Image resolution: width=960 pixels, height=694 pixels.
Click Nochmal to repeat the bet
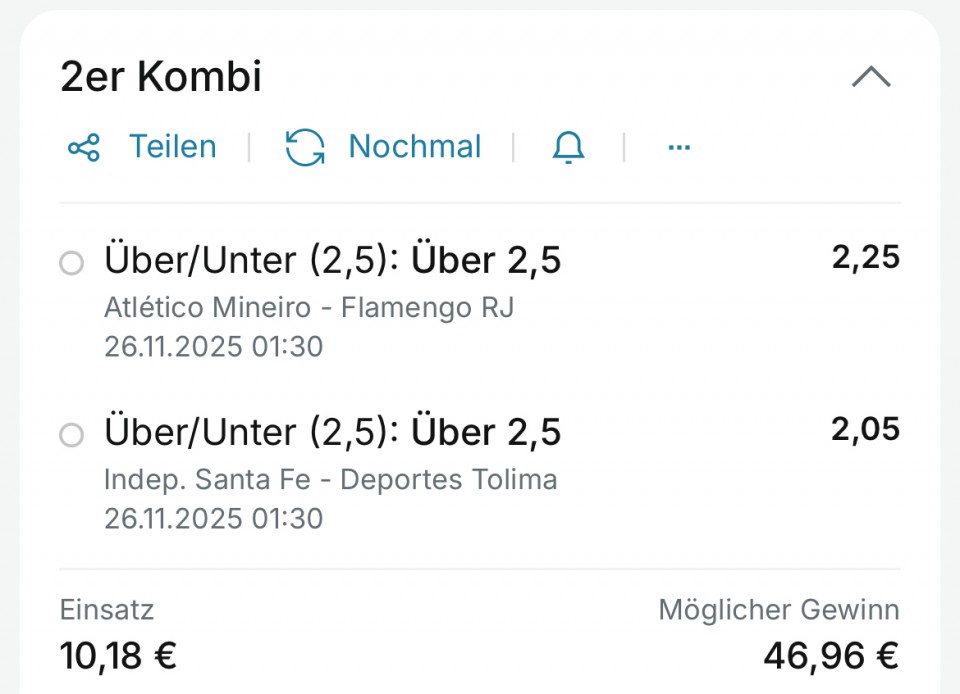pos(414,147)
